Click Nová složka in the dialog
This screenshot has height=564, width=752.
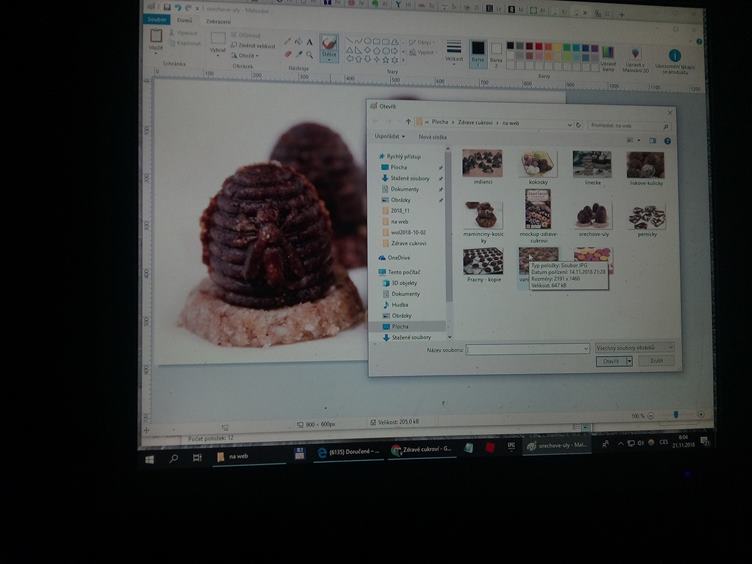click(432, 137)
